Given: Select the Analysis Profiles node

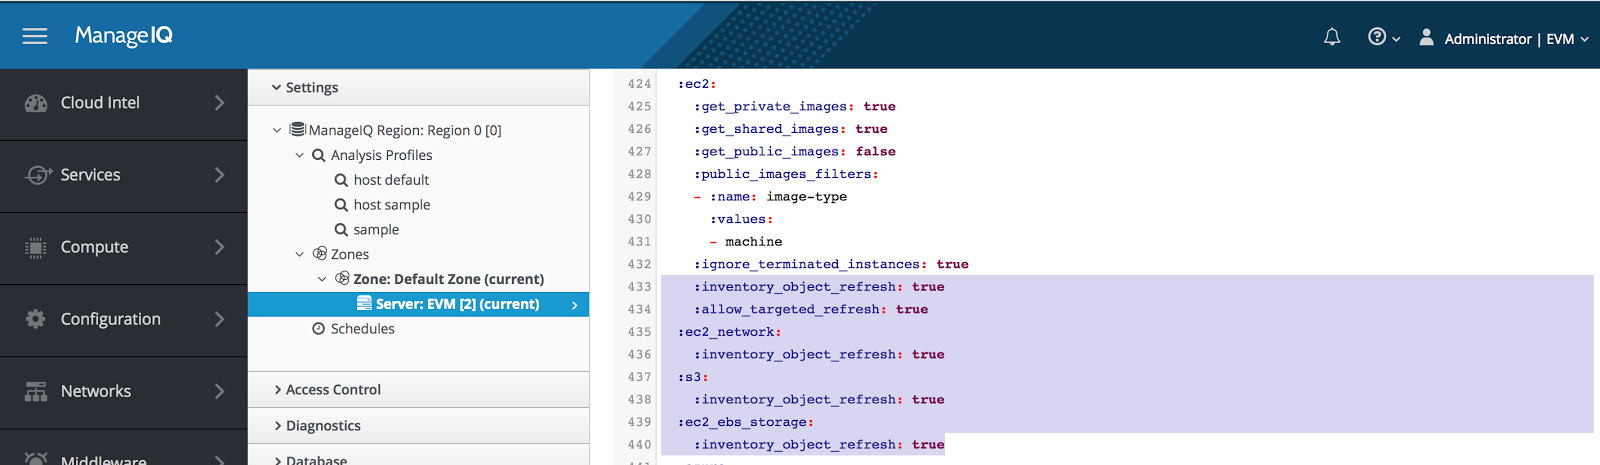Looking at the screenshot, I should pyautogui.click(x=382, y=155).
